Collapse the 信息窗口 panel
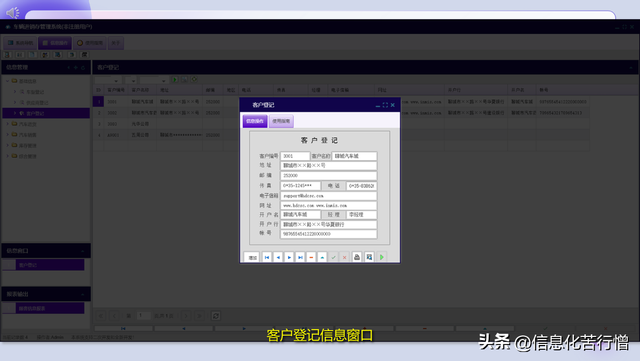Viewport: 640px width, 361px height. (x=82, y=251)
